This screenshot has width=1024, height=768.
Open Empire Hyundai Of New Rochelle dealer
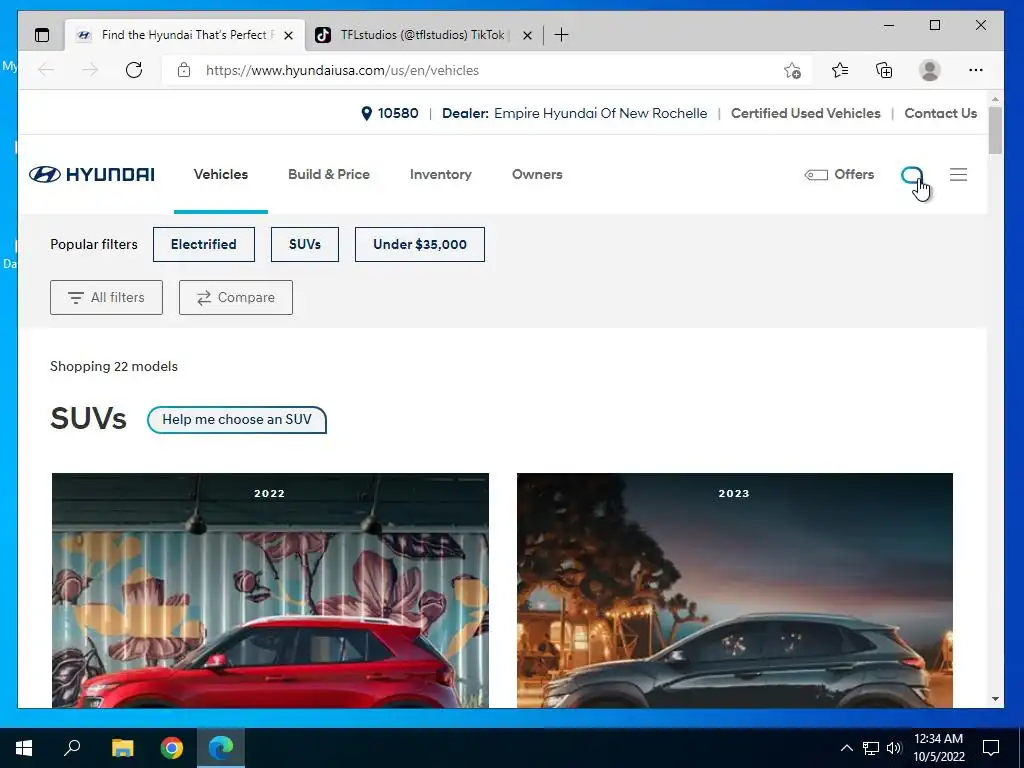point(600,114)
